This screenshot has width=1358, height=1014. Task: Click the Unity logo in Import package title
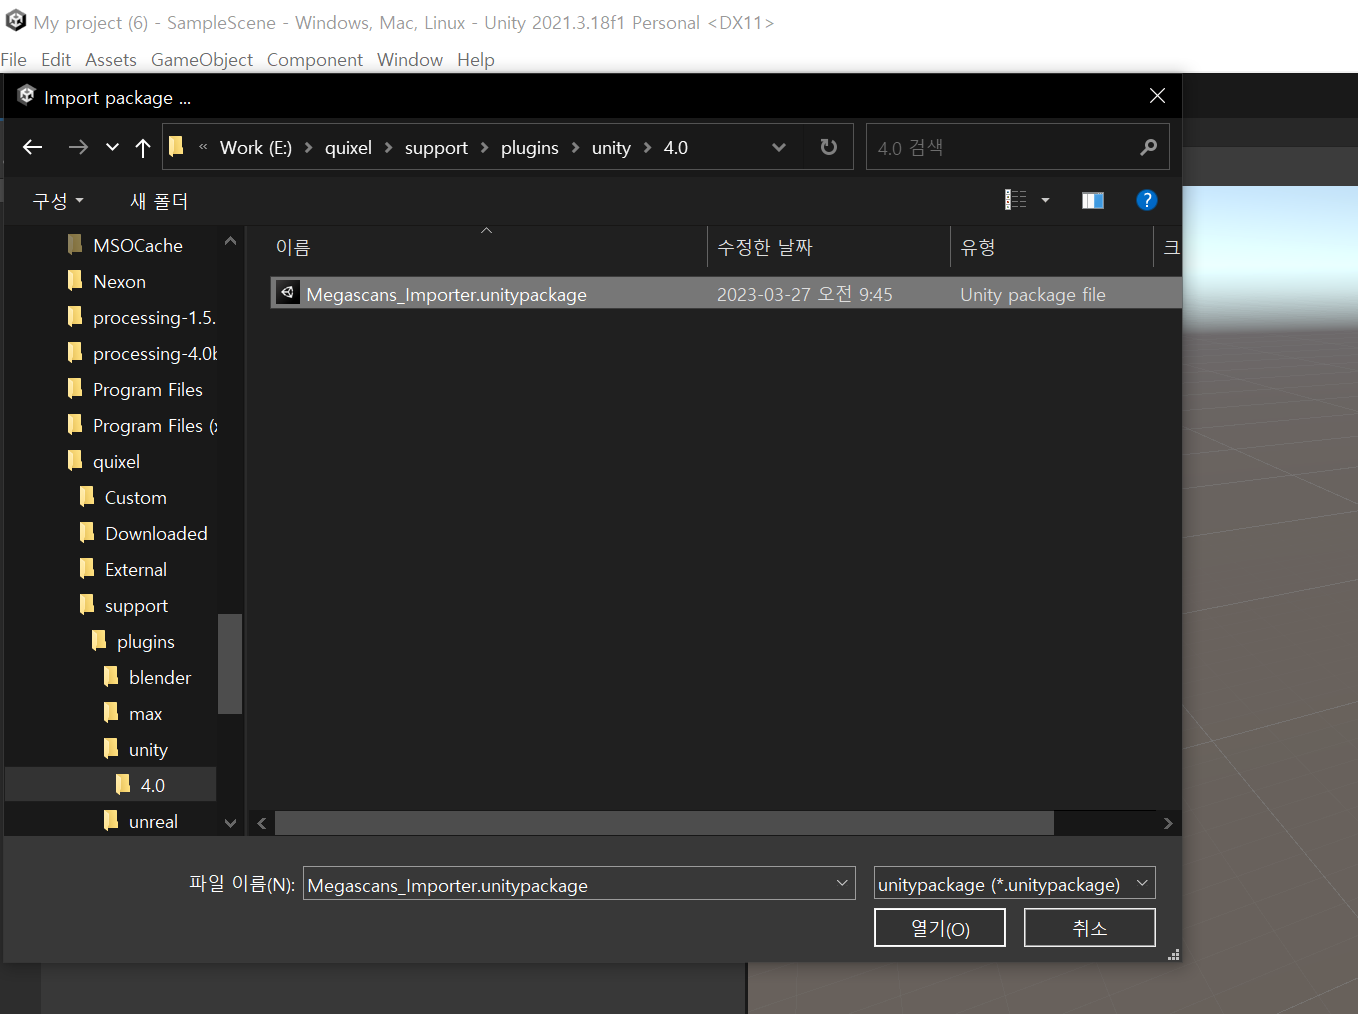(26, 96)
